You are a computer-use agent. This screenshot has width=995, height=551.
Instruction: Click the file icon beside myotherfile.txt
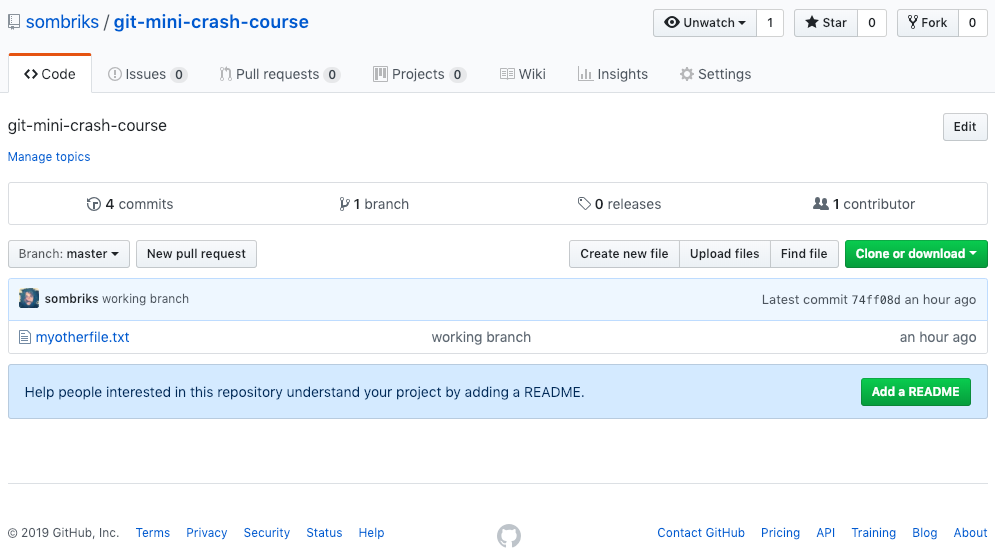pos(25,338)
